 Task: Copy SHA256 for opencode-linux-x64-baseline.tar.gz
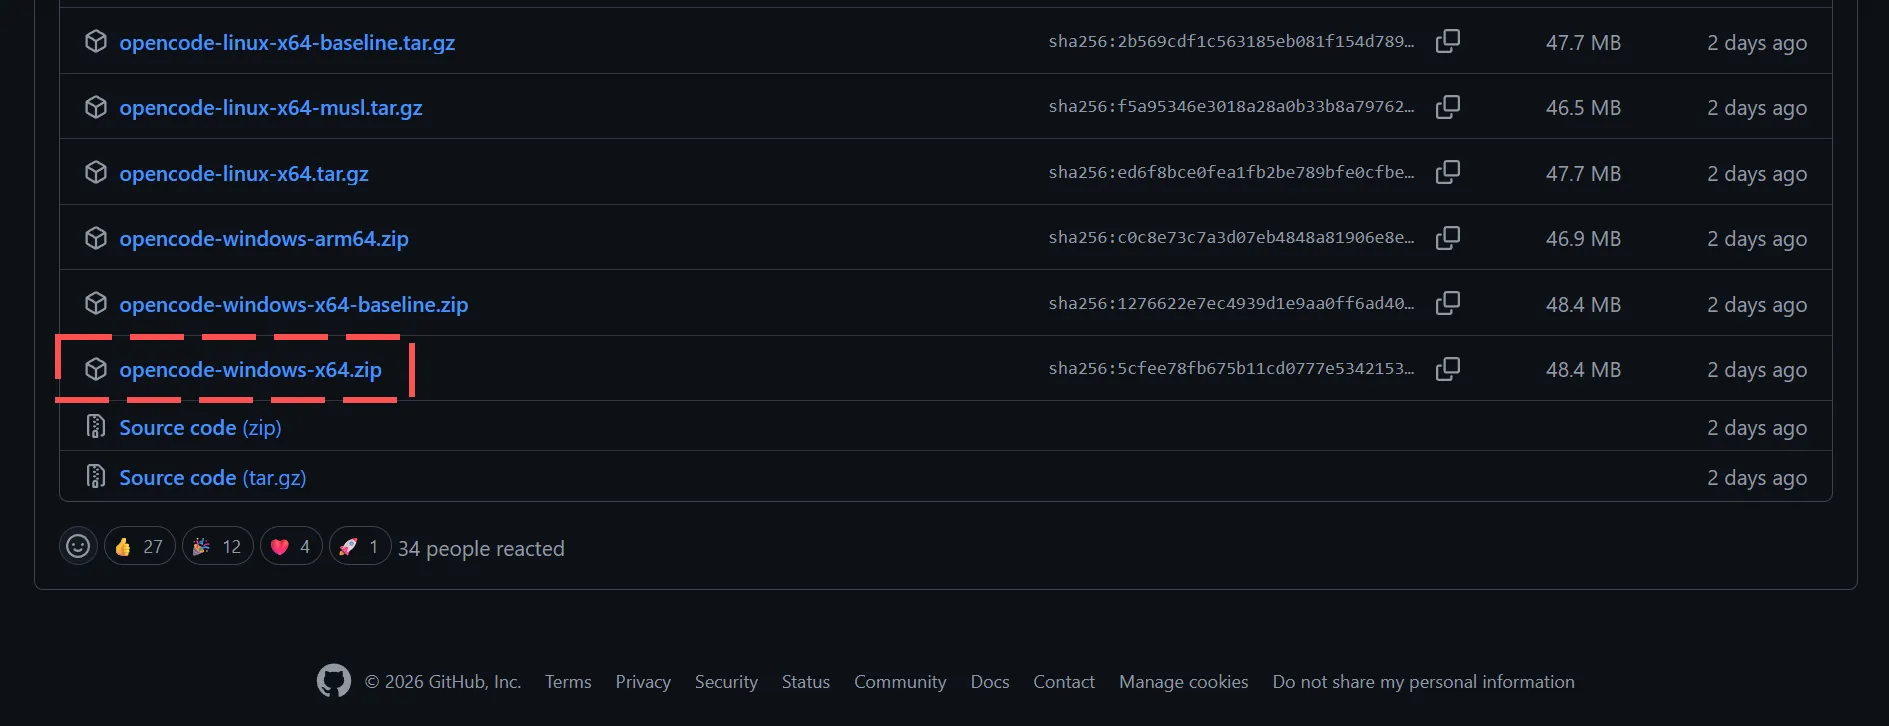(1447, 42)
